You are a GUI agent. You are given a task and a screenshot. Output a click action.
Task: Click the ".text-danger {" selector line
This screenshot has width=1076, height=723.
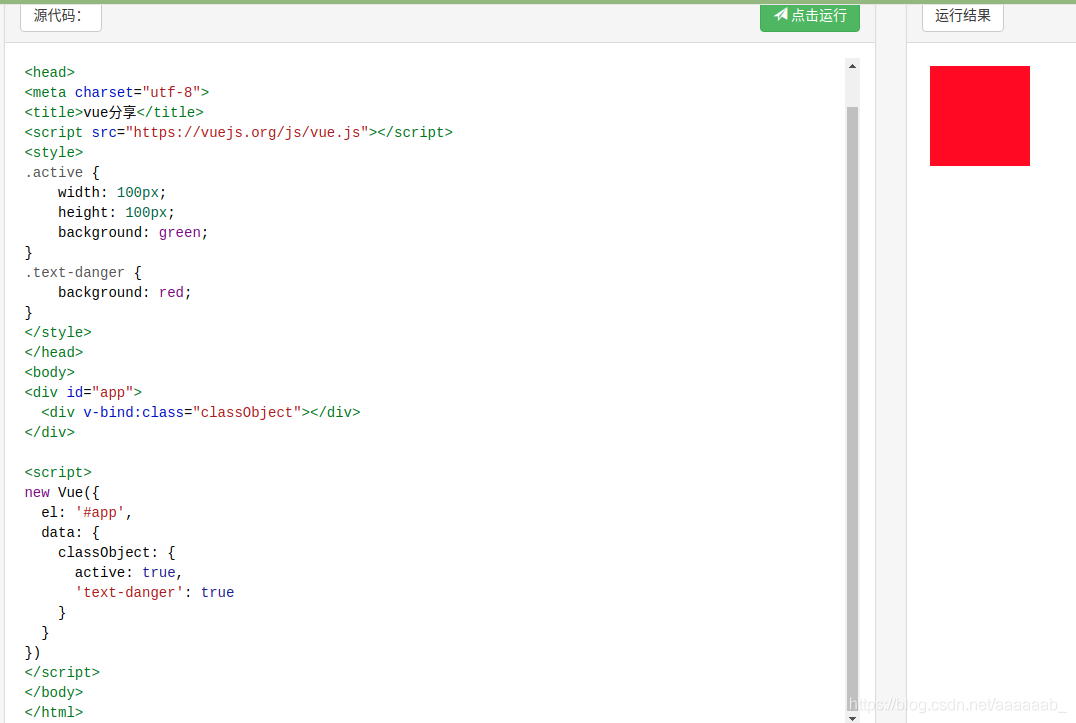pos(83,272)
